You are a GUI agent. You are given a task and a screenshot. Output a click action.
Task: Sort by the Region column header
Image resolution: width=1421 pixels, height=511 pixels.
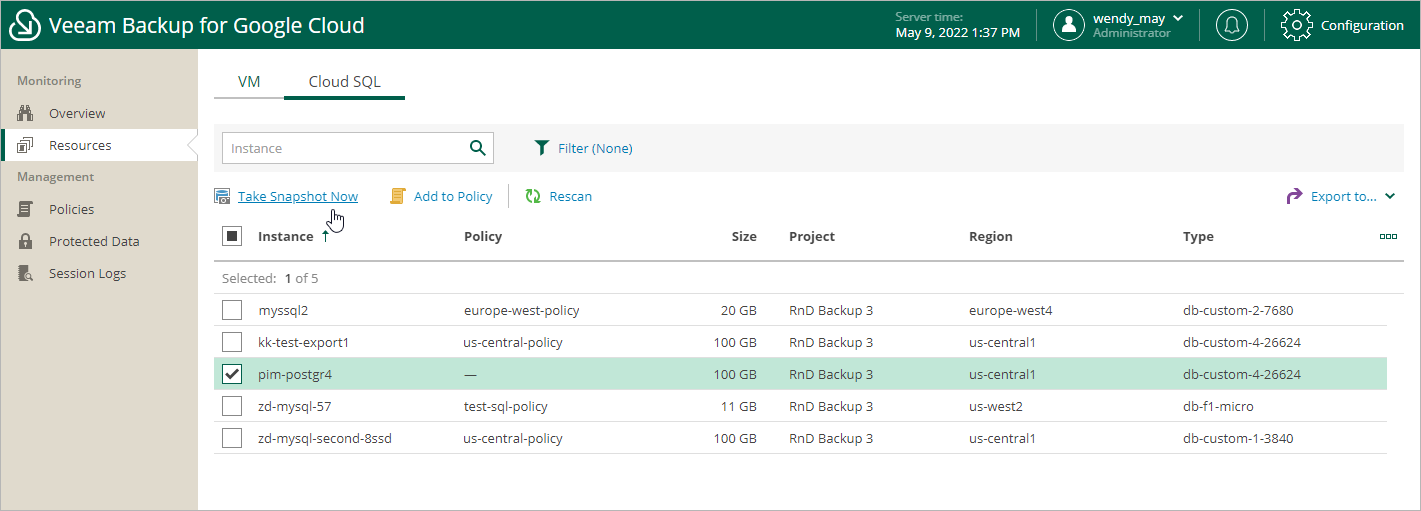click(991, 237)
